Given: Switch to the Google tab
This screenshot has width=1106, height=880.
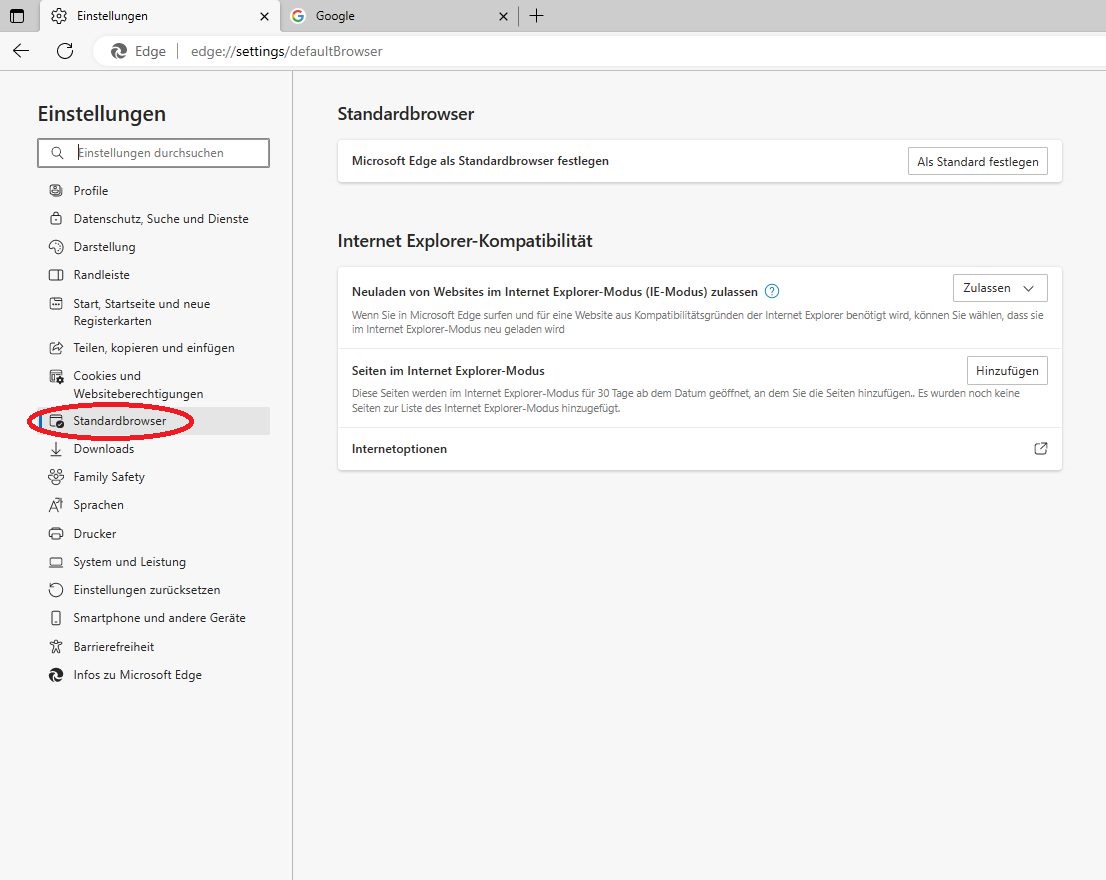Looking at the screenshot, I should pyautogui.click(x=399, y=16).
